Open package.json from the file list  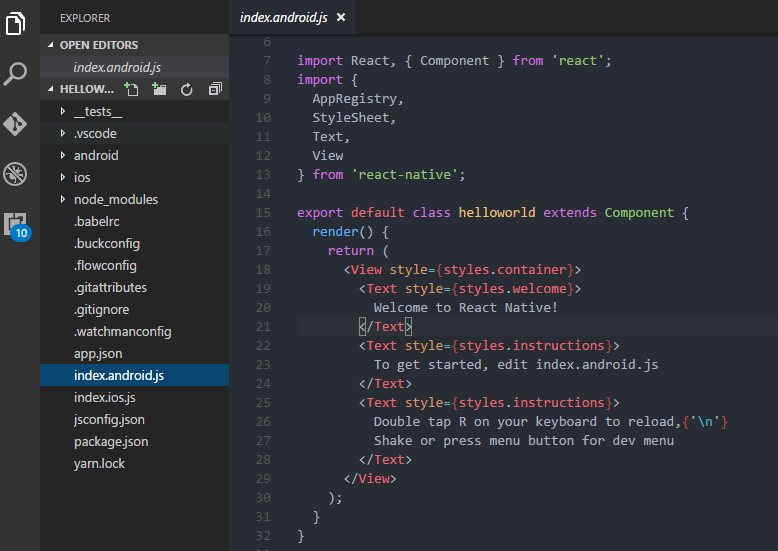point(110,441)
